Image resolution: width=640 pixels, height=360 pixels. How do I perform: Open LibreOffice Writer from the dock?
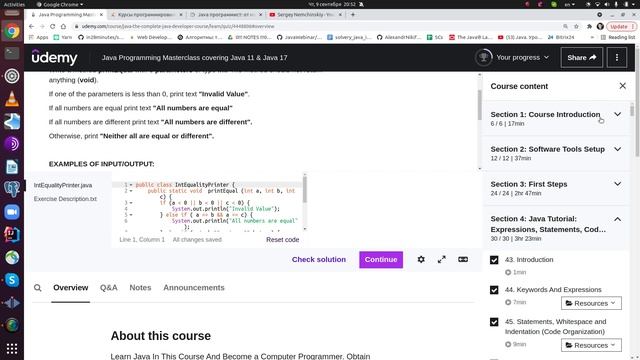tap(12, 167)
